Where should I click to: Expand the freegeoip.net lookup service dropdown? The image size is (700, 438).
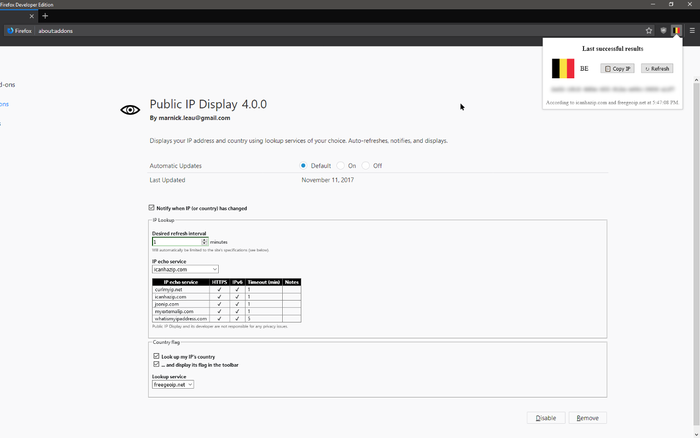(x=173, y=384)
